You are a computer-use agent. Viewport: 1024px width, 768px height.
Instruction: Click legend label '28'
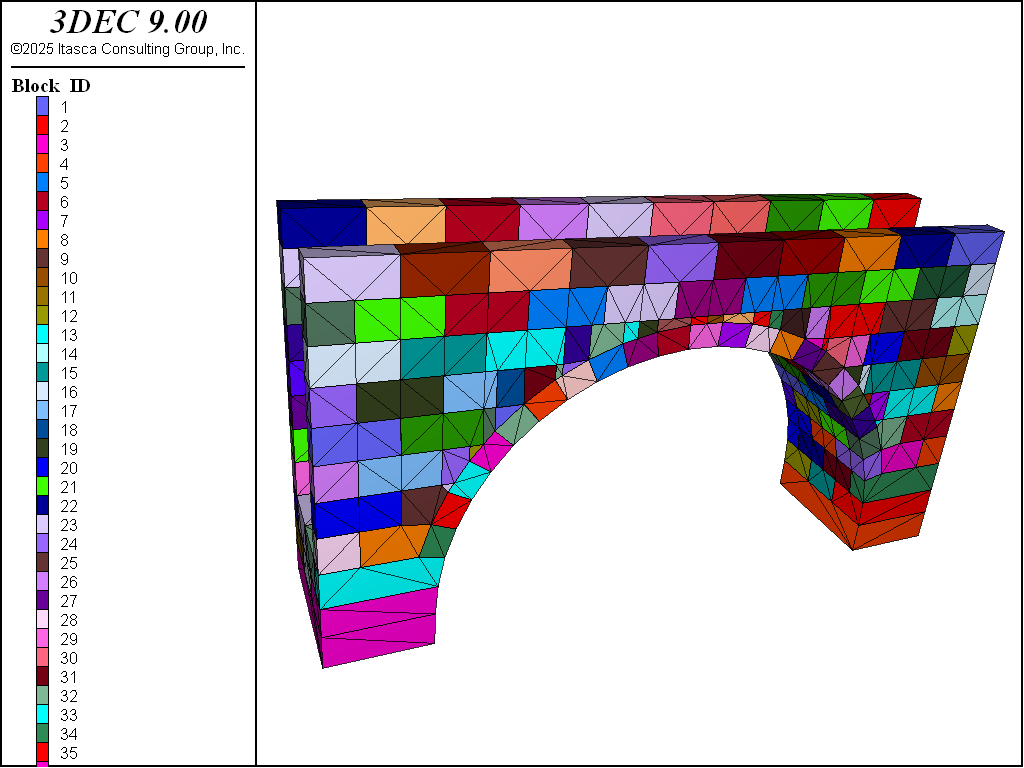[x=69, y=619]
